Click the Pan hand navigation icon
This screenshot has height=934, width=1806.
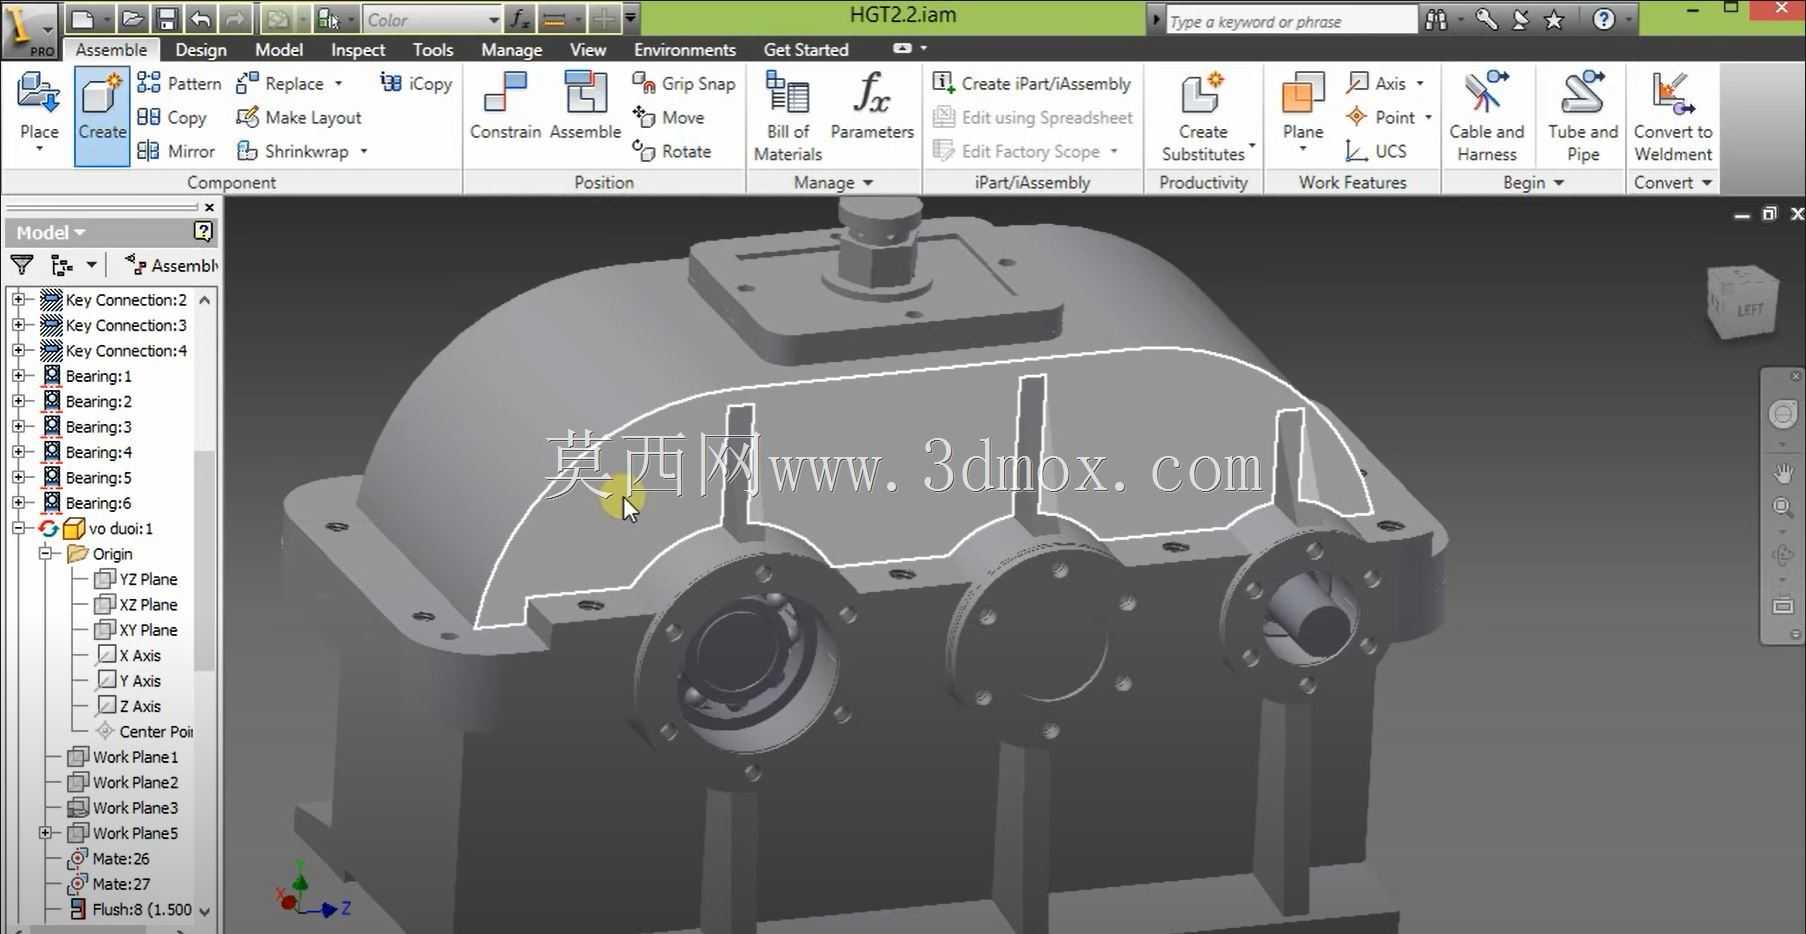pos(1783,472)
